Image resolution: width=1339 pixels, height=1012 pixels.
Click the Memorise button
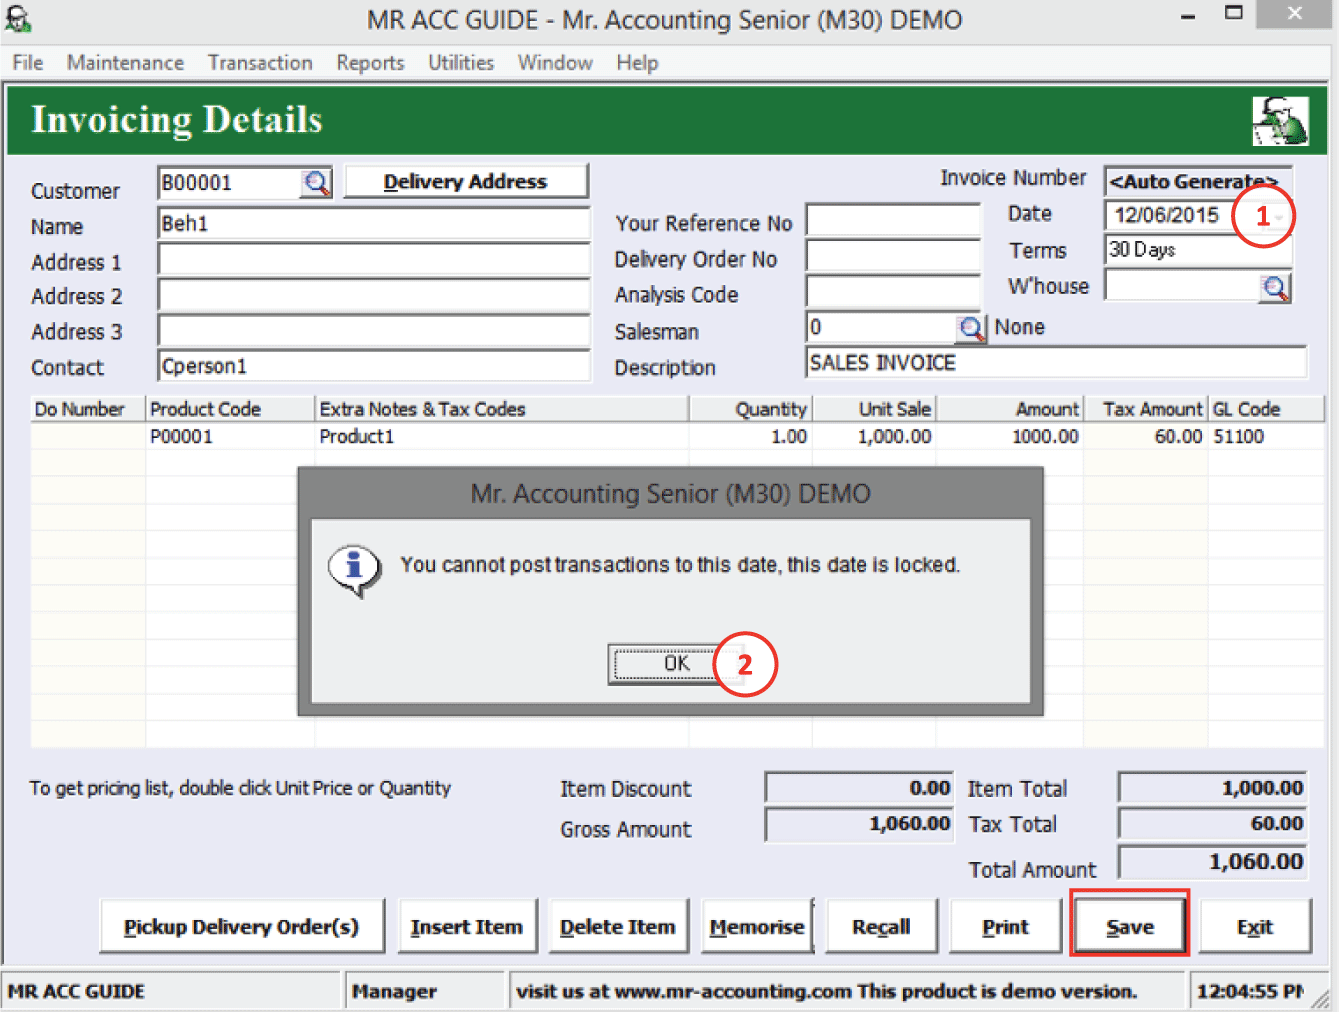click(x=757, y=927)
